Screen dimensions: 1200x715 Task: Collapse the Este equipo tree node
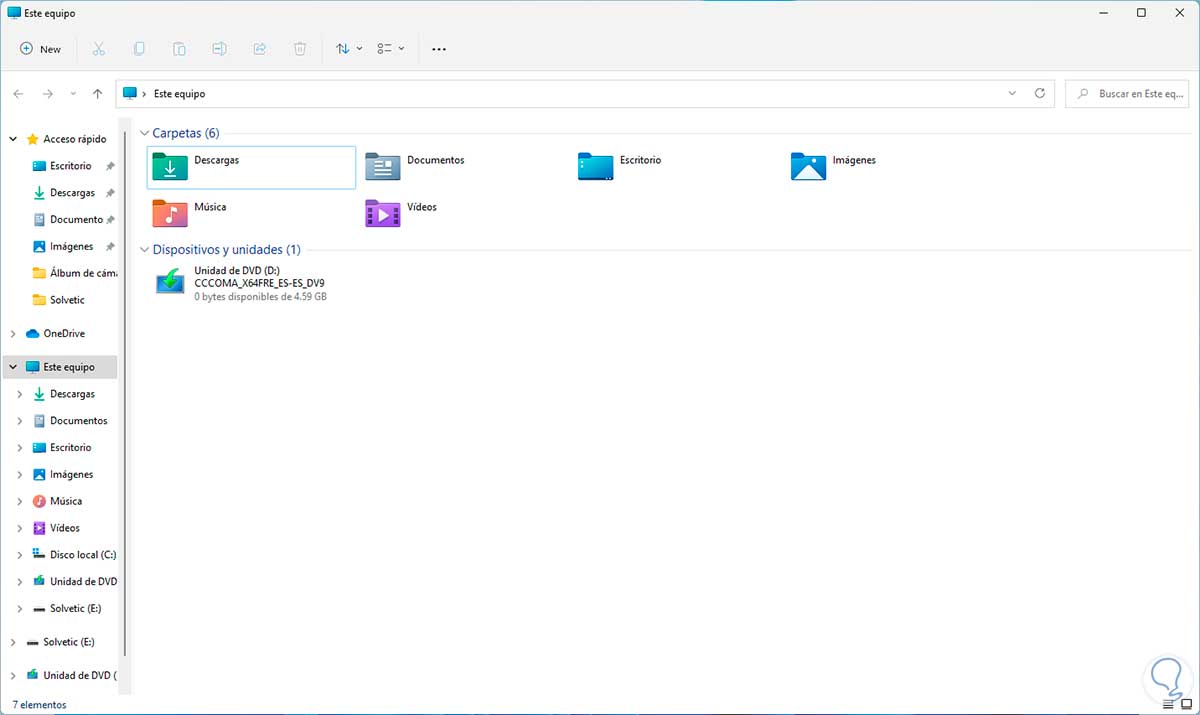13,367
